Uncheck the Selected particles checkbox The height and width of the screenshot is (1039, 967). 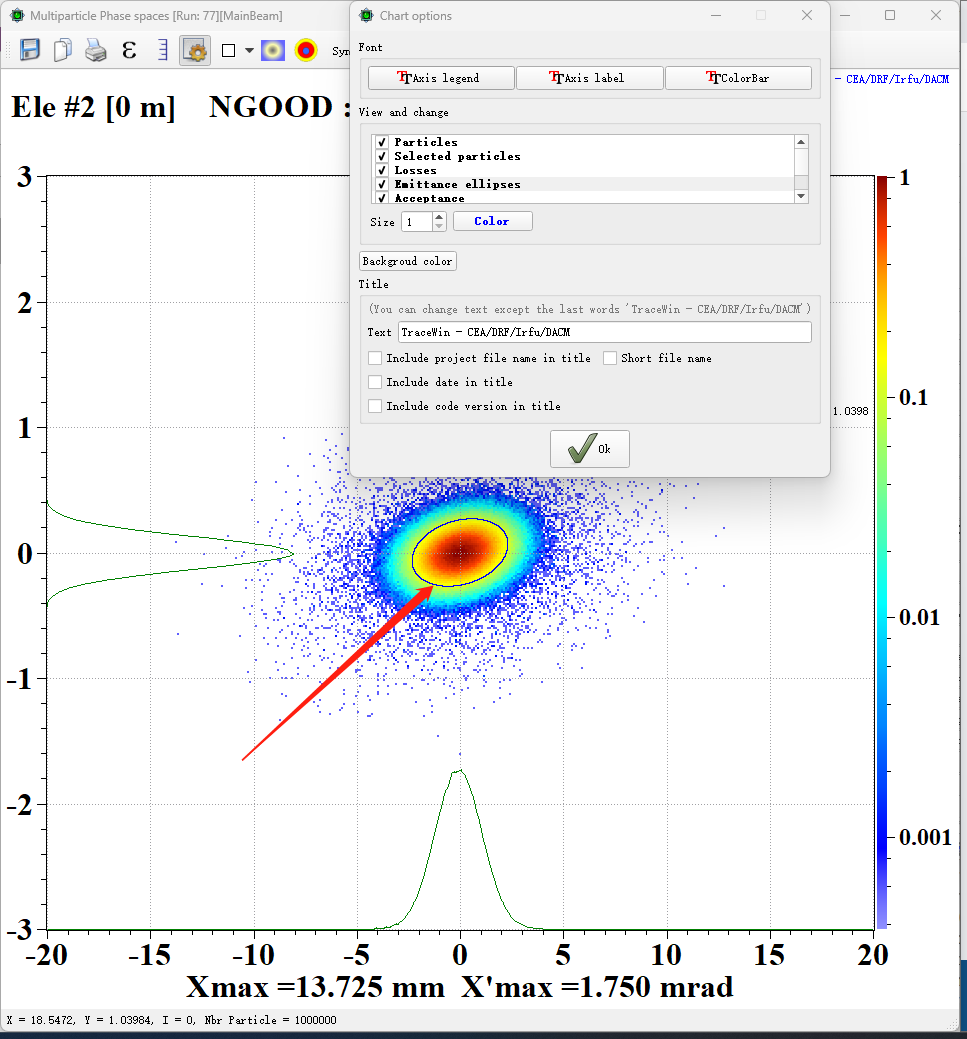point(382,156)
